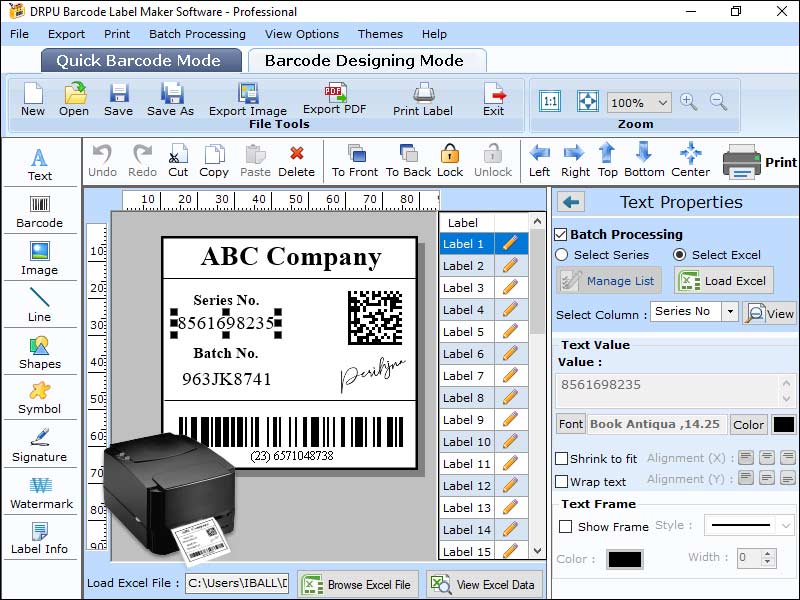Click the Lock icon in the toolbar
The width and height of the screenshot is (800, 600).
450,160
